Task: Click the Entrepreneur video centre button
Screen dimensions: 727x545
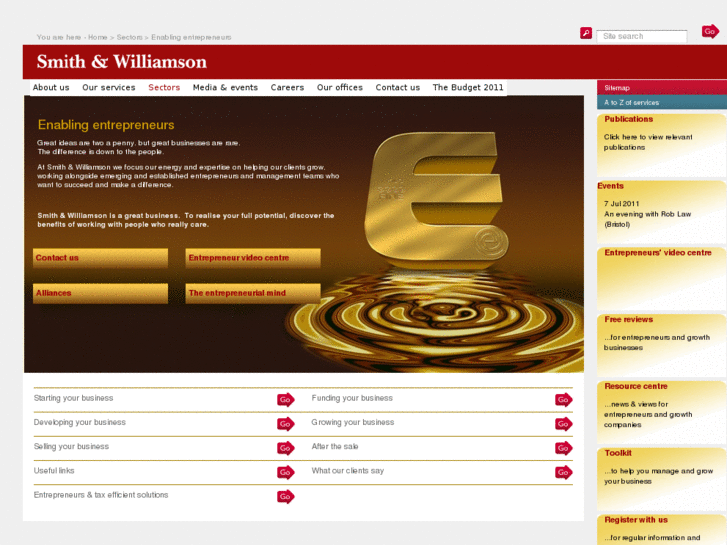Action: click(x=253, y=258)
